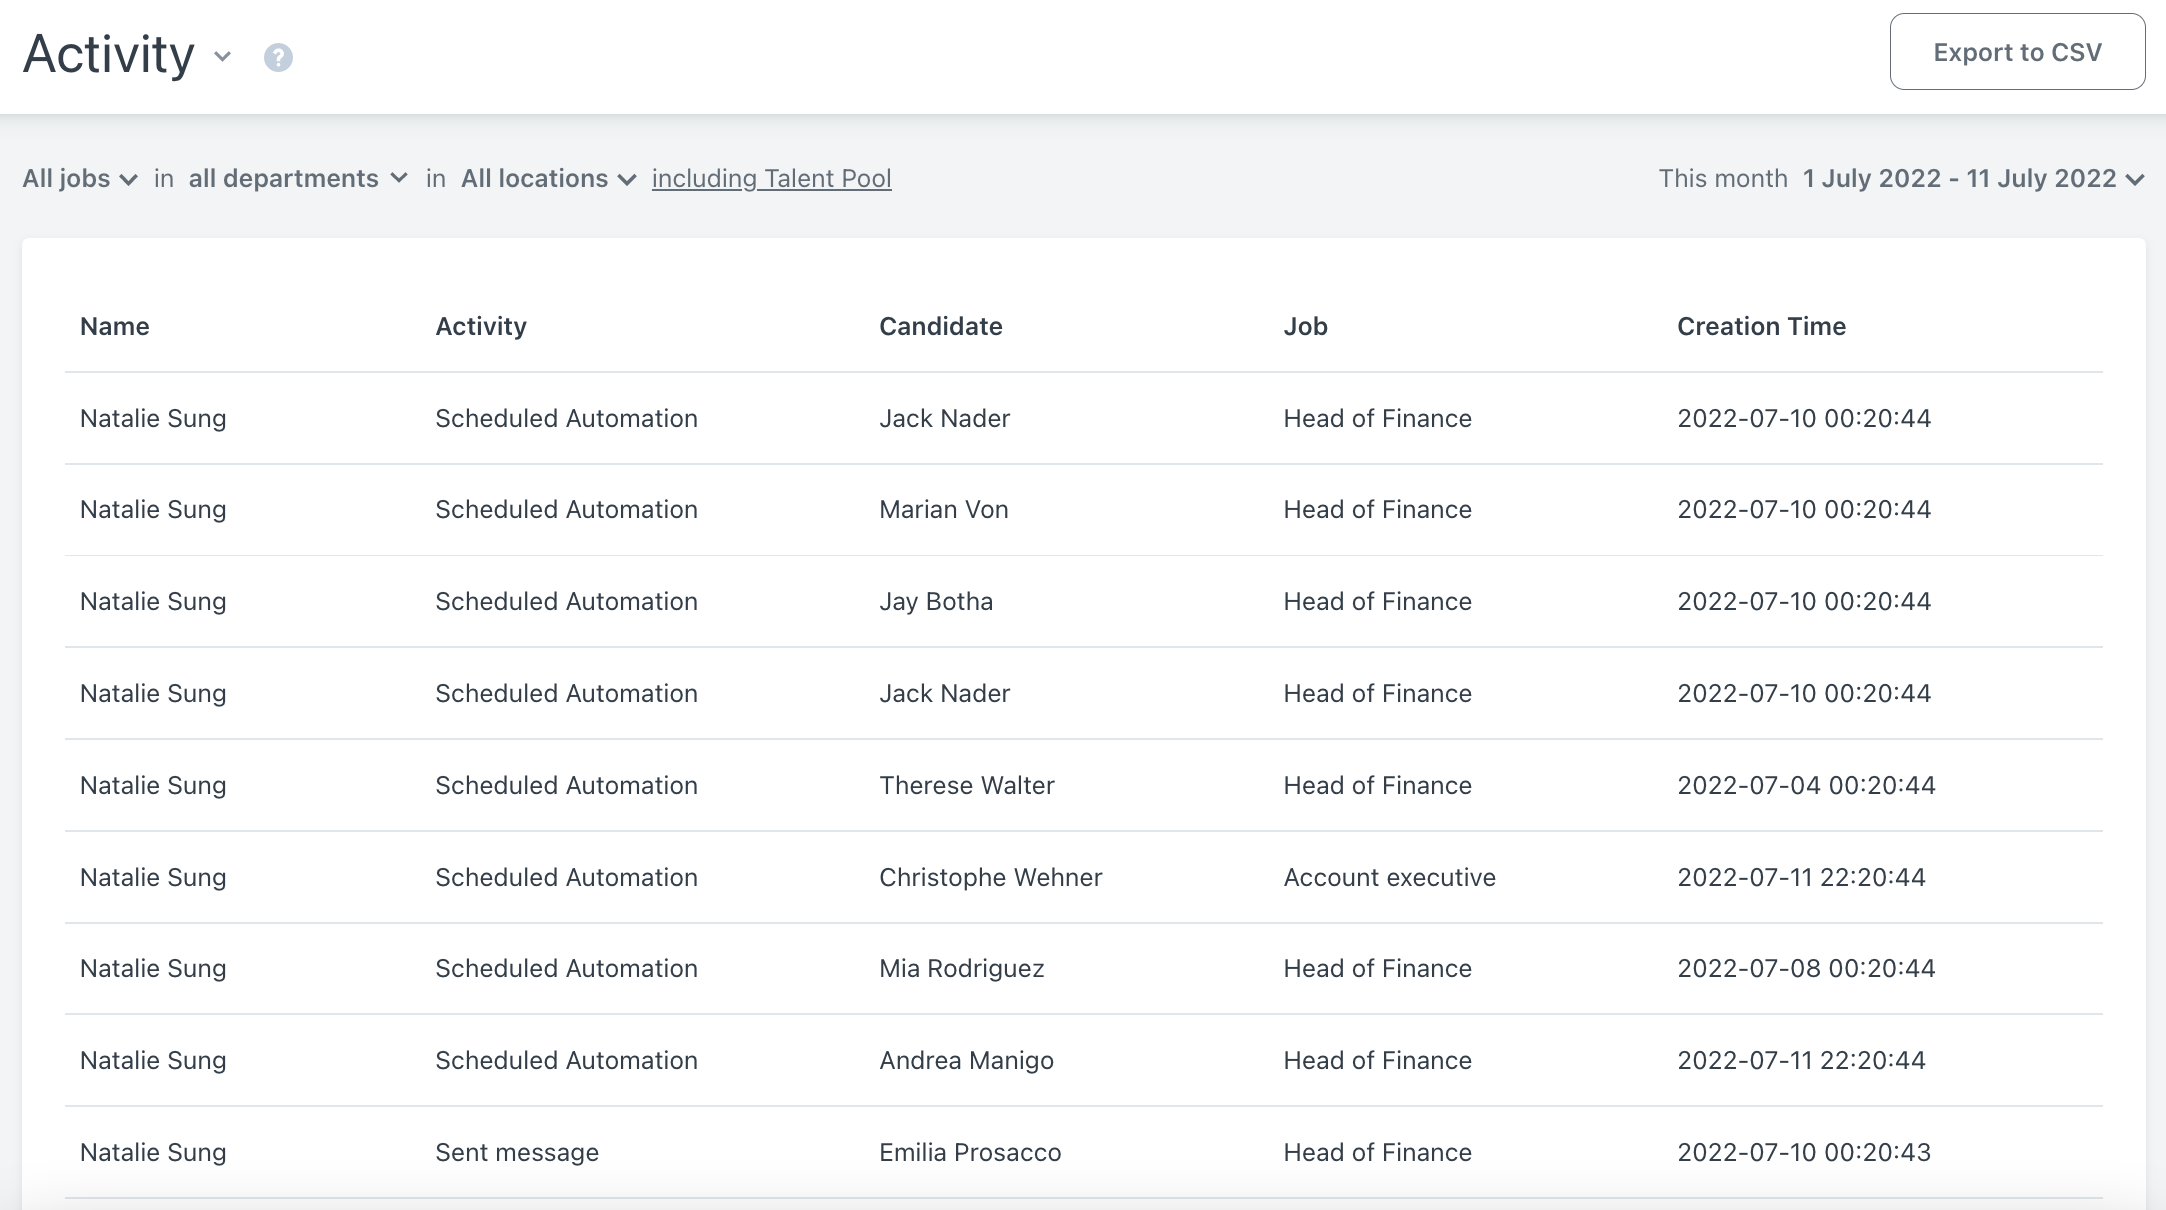The width and height of the screenshot is (2166, 1210).
Task: Click Natalie Sung in Christophe Wehner row
Action: tap(153, 877)
